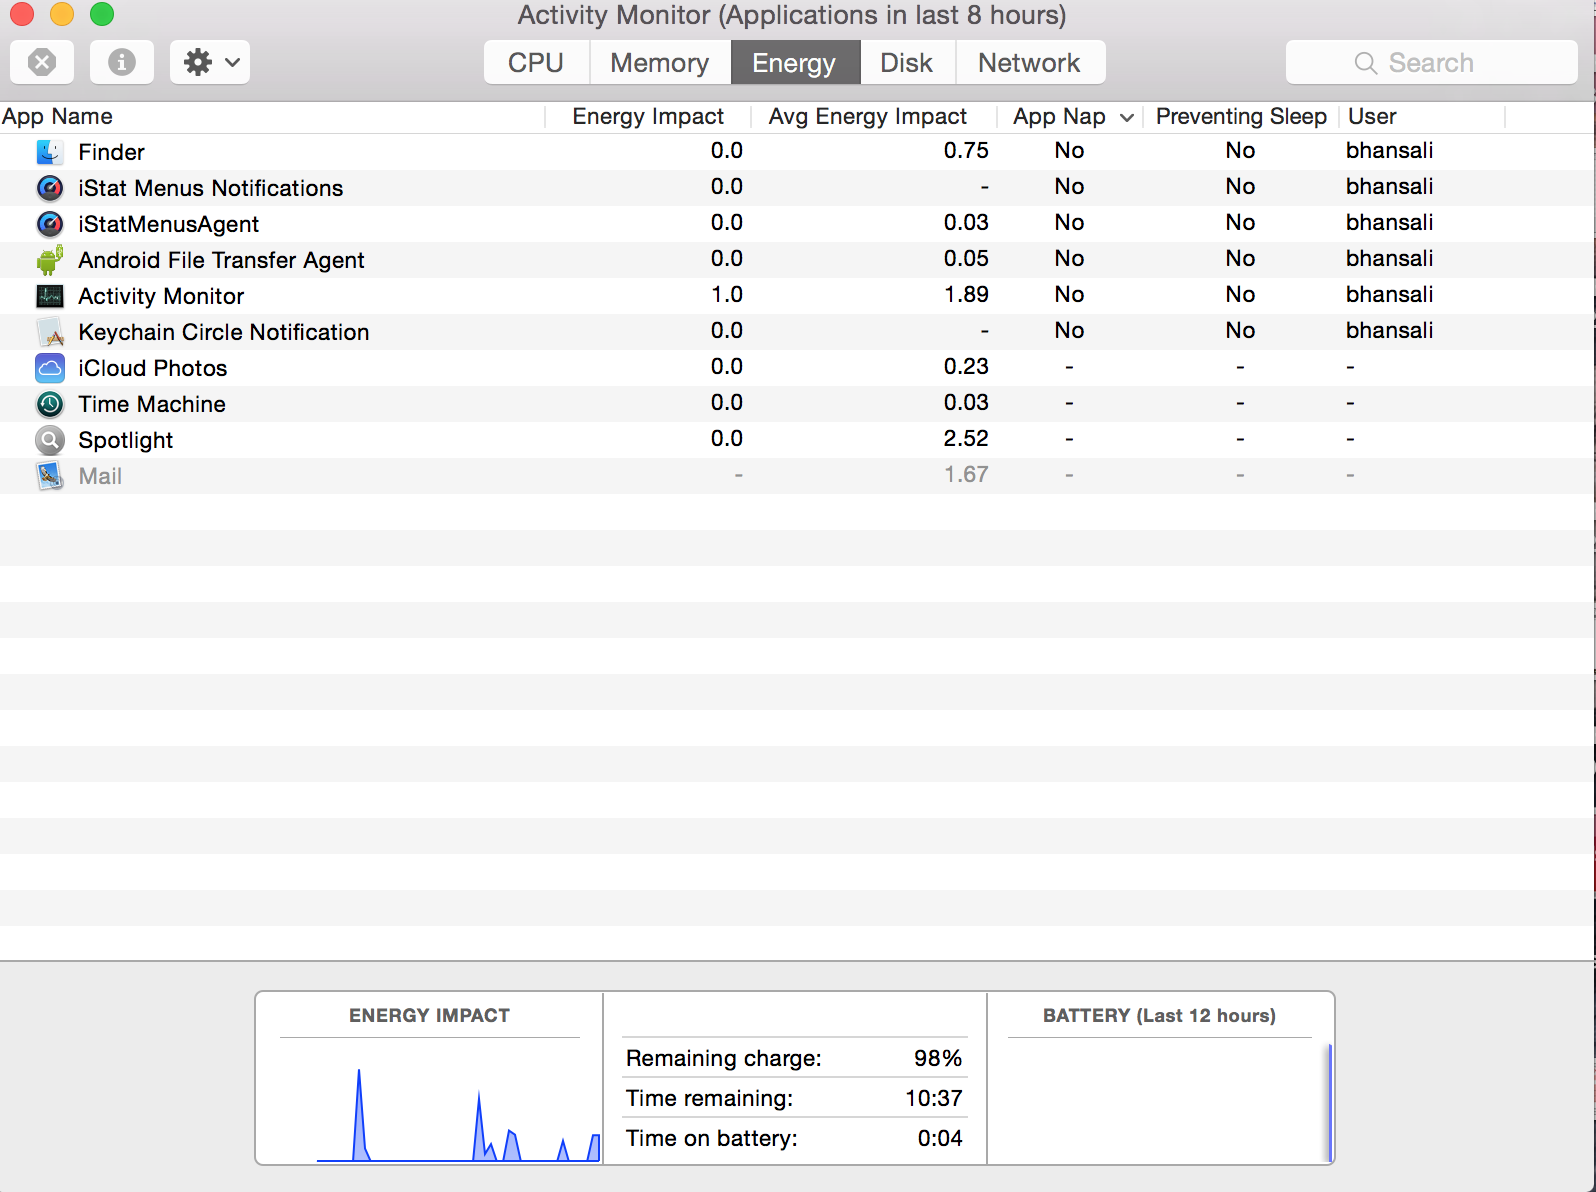Screen dimensions: 1596x1192
Task: Click the Time on battery 0:04 entry
Action: point(794,1138)
